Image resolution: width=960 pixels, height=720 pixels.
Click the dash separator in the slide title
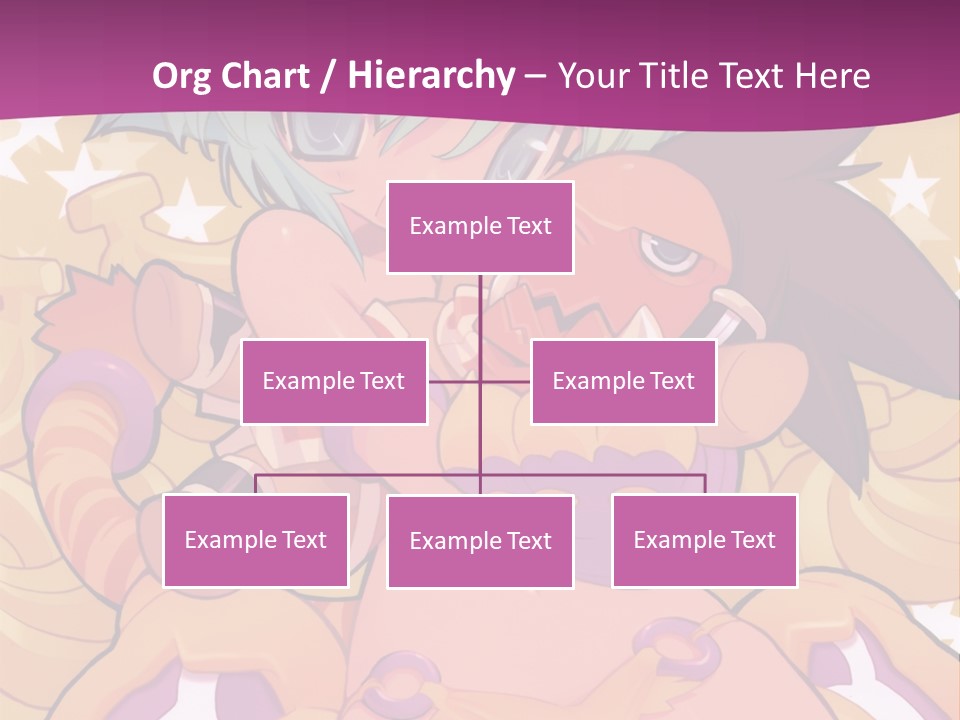[x=536, y=77]
